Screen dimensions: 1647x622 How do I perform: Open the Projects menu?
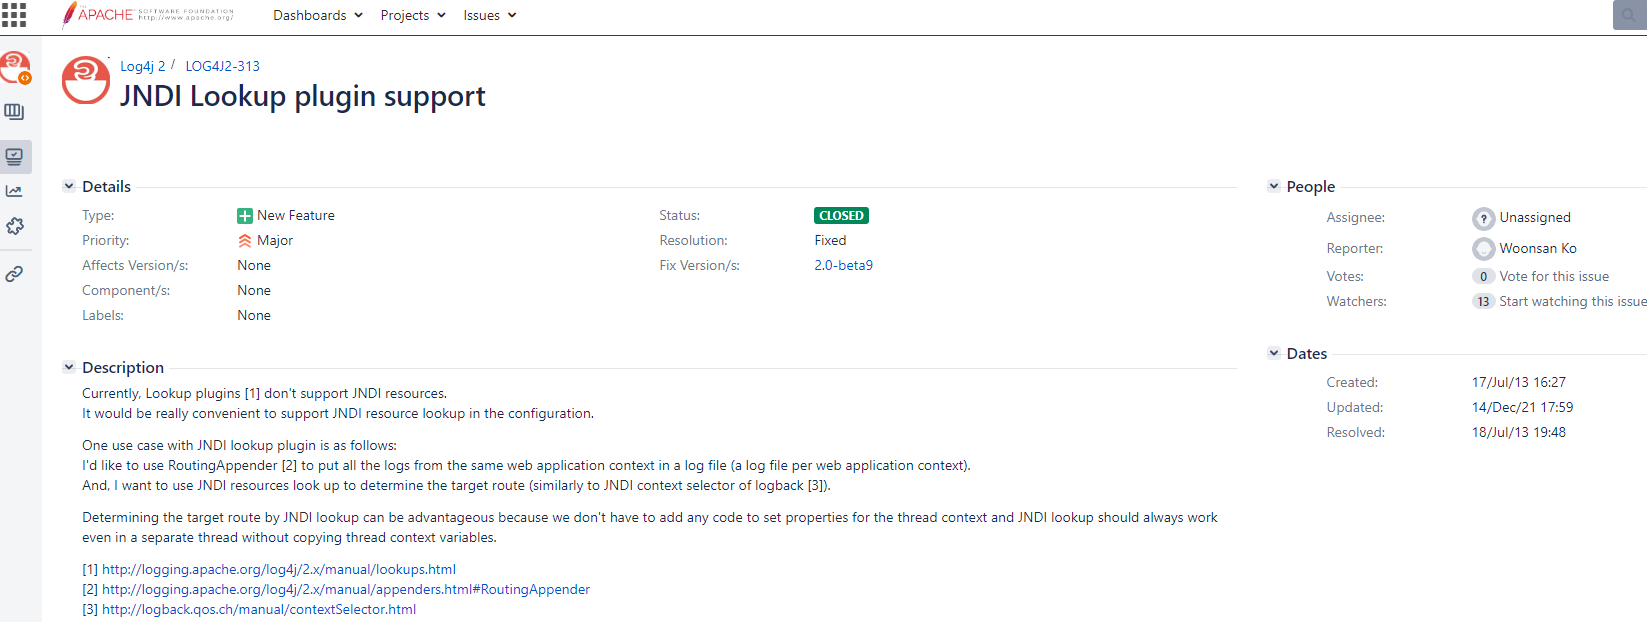coord(412,15)
